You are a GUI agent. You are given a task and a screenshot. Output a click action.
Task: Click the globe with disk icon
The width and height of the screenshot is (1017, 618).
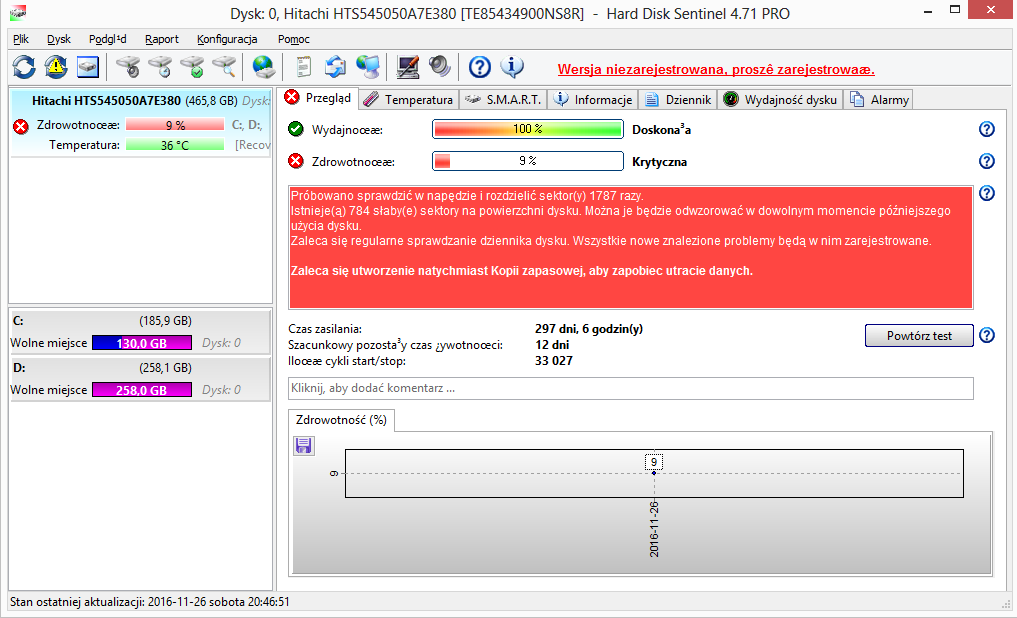[264, 67]
